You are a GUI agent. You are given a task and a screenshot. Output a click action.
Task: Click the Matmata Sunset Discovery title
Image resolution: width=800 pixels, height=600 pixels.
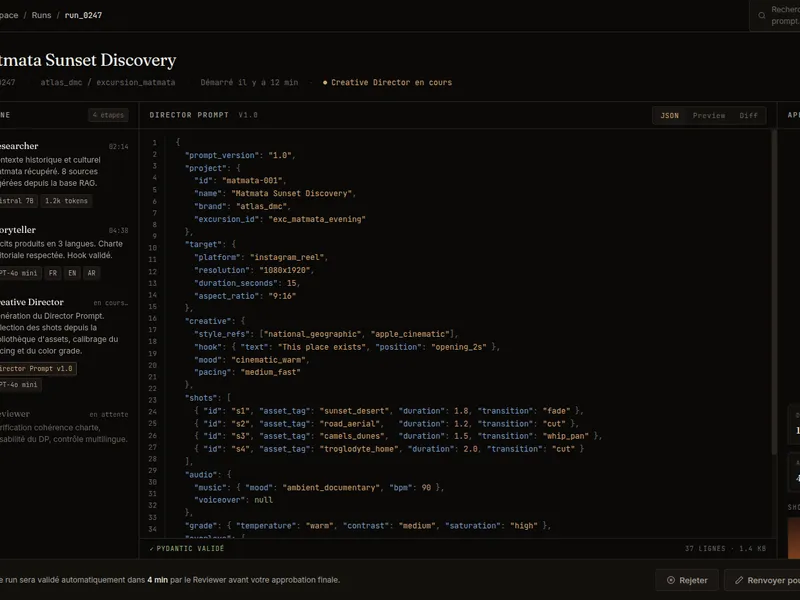88,60
